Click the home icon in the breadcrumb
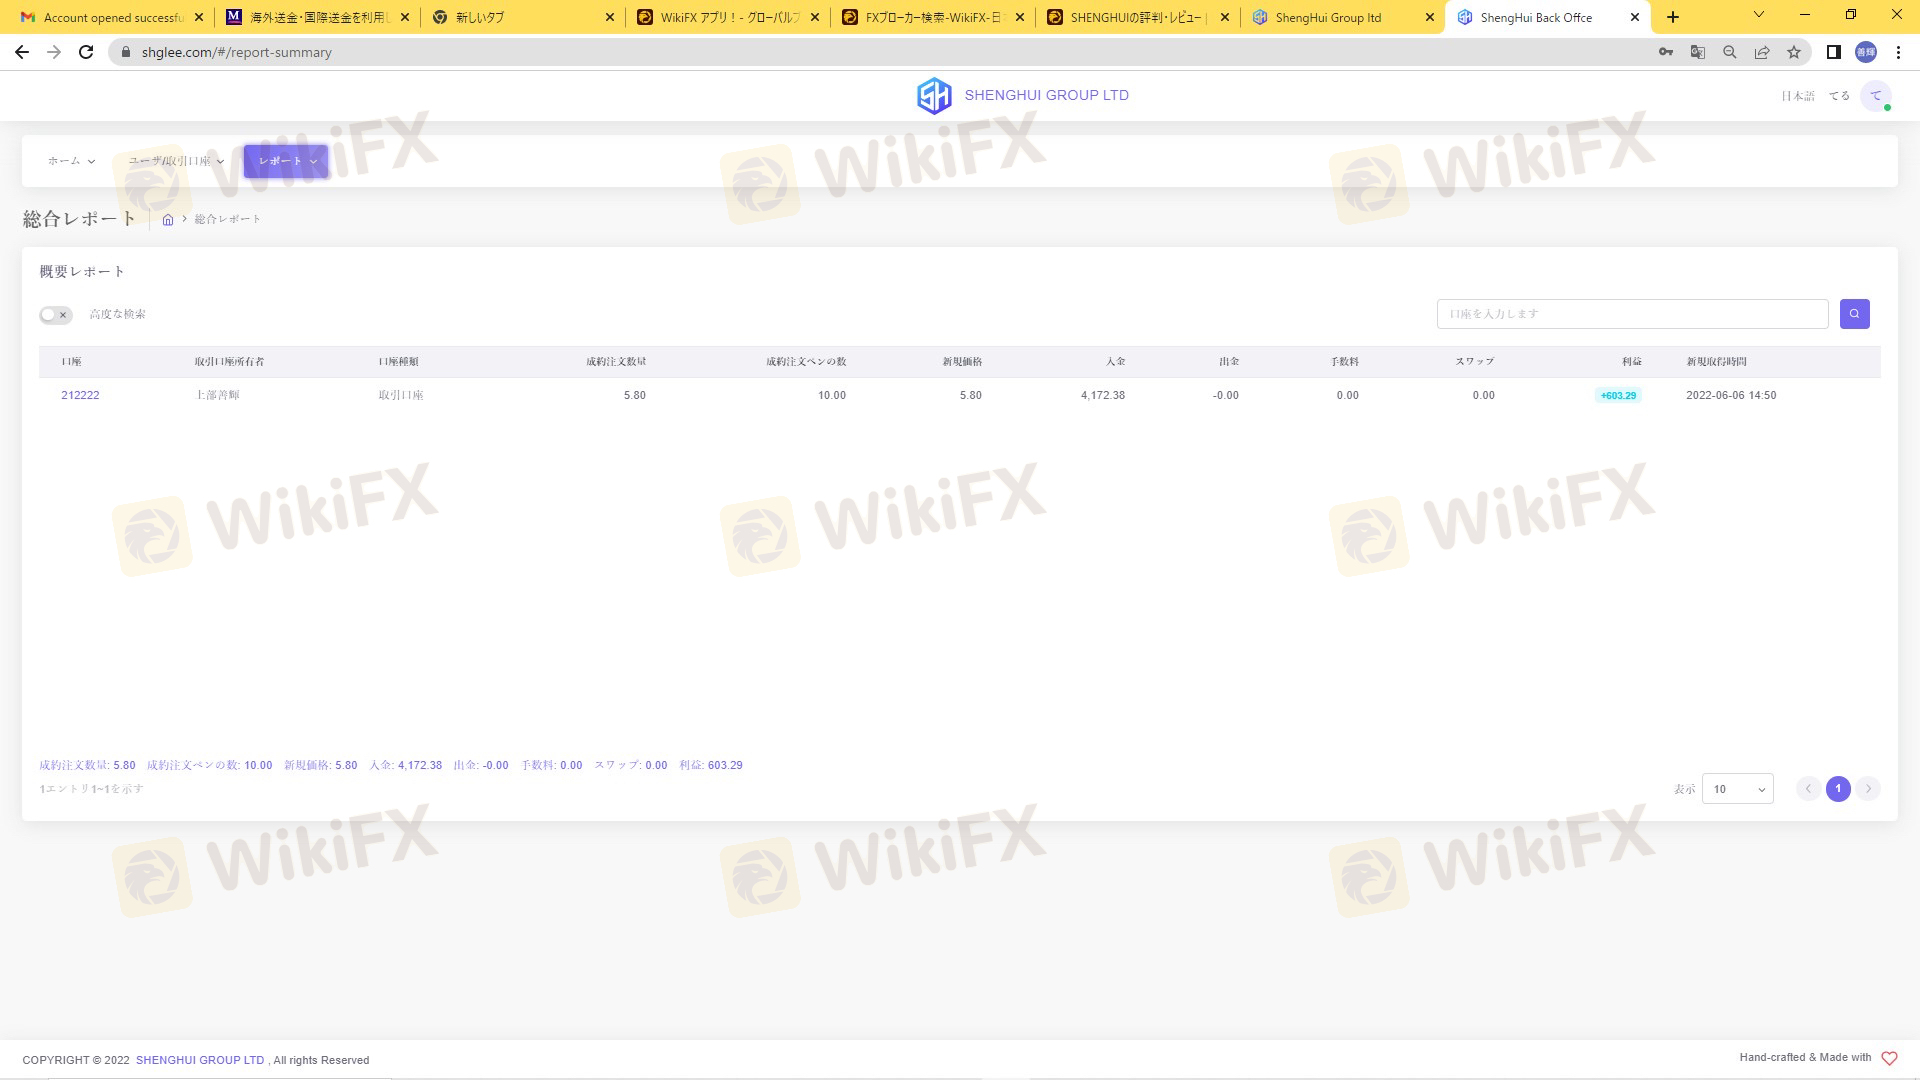 coord(168,219)
